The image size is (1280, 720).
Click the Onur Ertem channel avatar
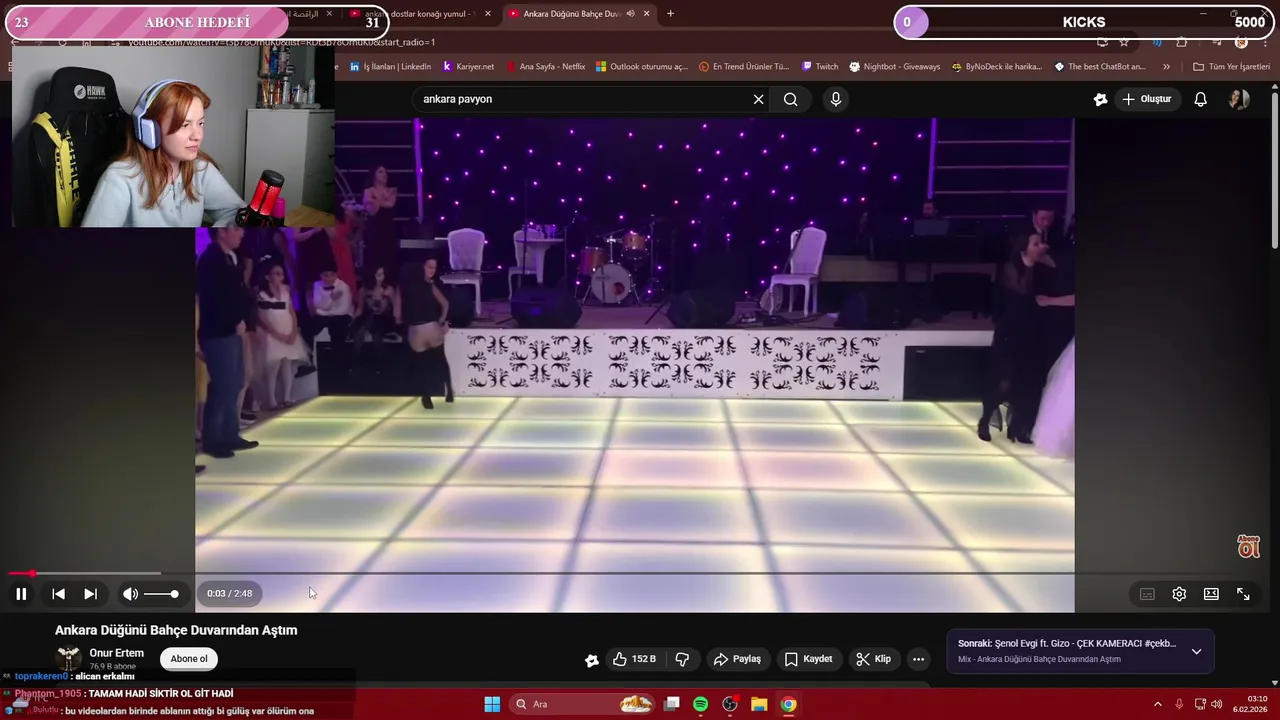tap(69, 658)
